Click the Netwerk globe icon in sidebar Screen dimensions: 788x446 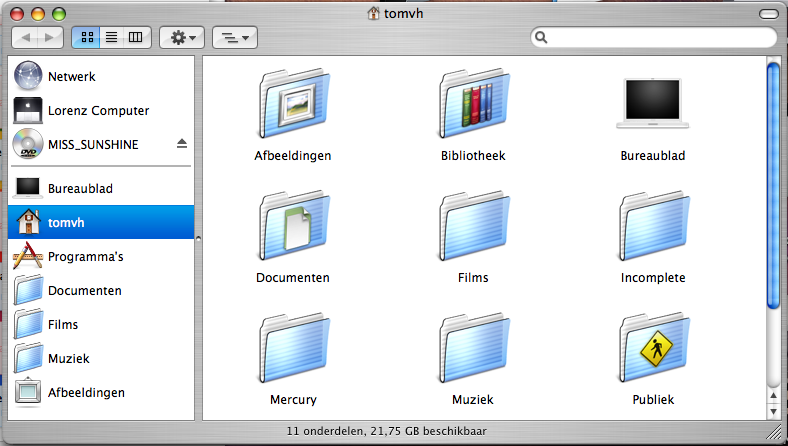(28, 76)
